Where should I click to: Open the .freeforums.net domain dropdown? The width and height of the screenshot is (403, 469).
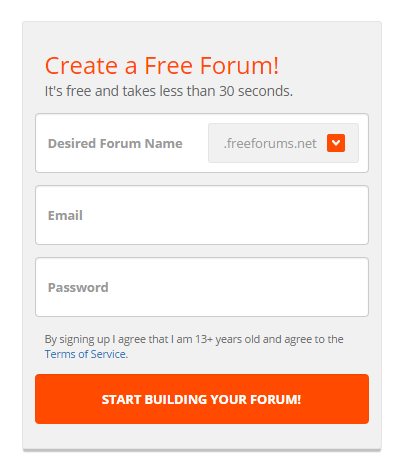pyautogui.click(x=283, y=143)
